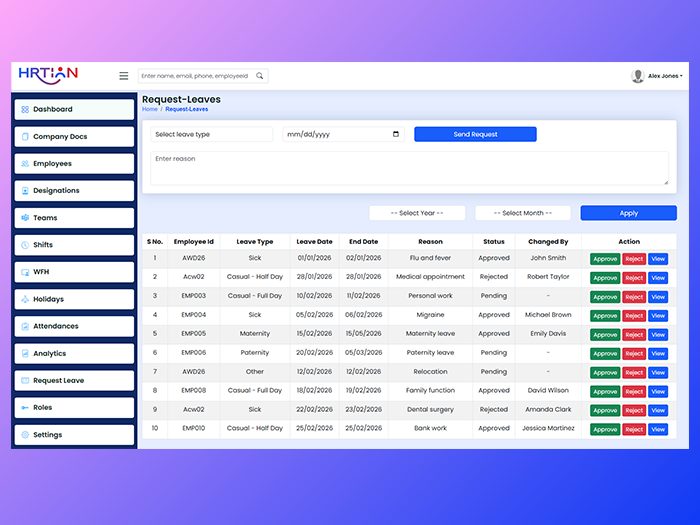This screenshot has height=525, width=700.
Task: Open the Roles menu item
Action: pos(74,408)
